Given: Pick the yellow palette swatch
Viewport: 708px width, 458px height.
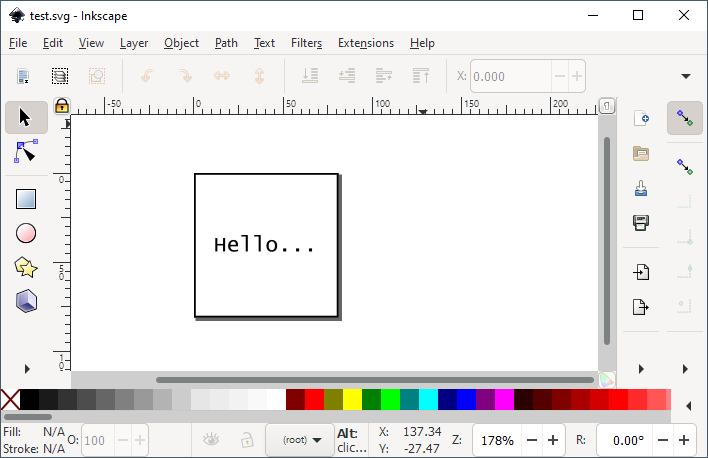Looking at the screenshot, I should point(352,400).
